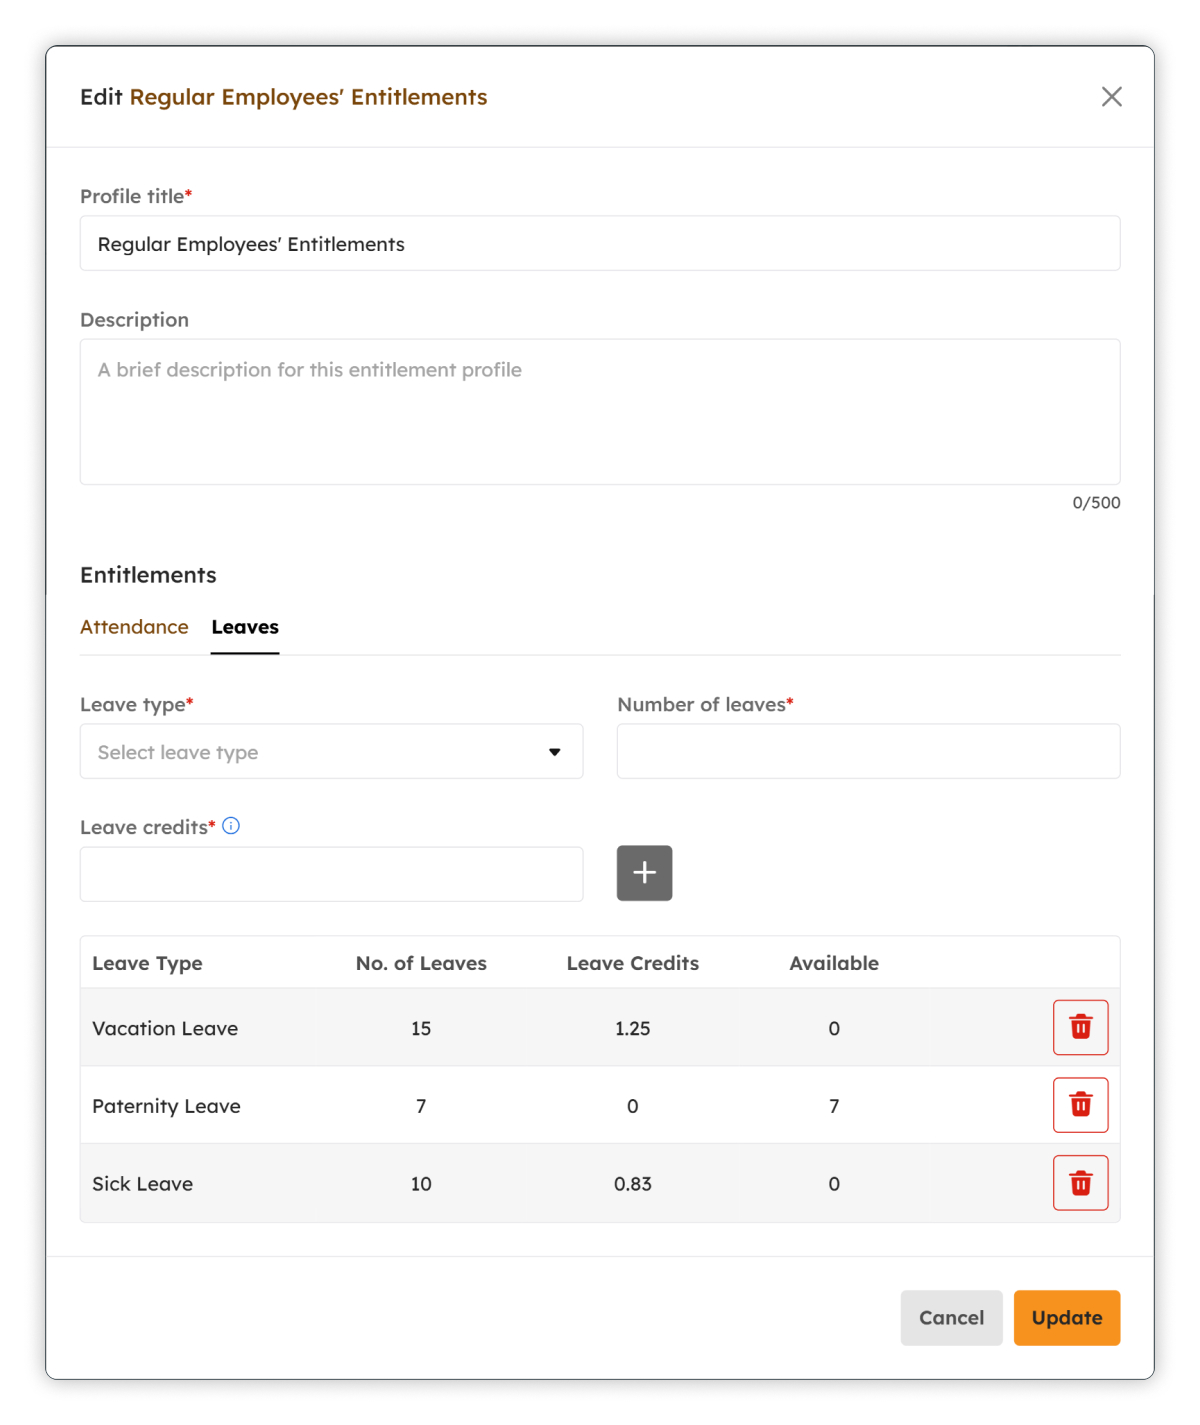Click the 0/500 character counter
This screenshot has height=1425, width=1200.
[x=1096, y=503]
